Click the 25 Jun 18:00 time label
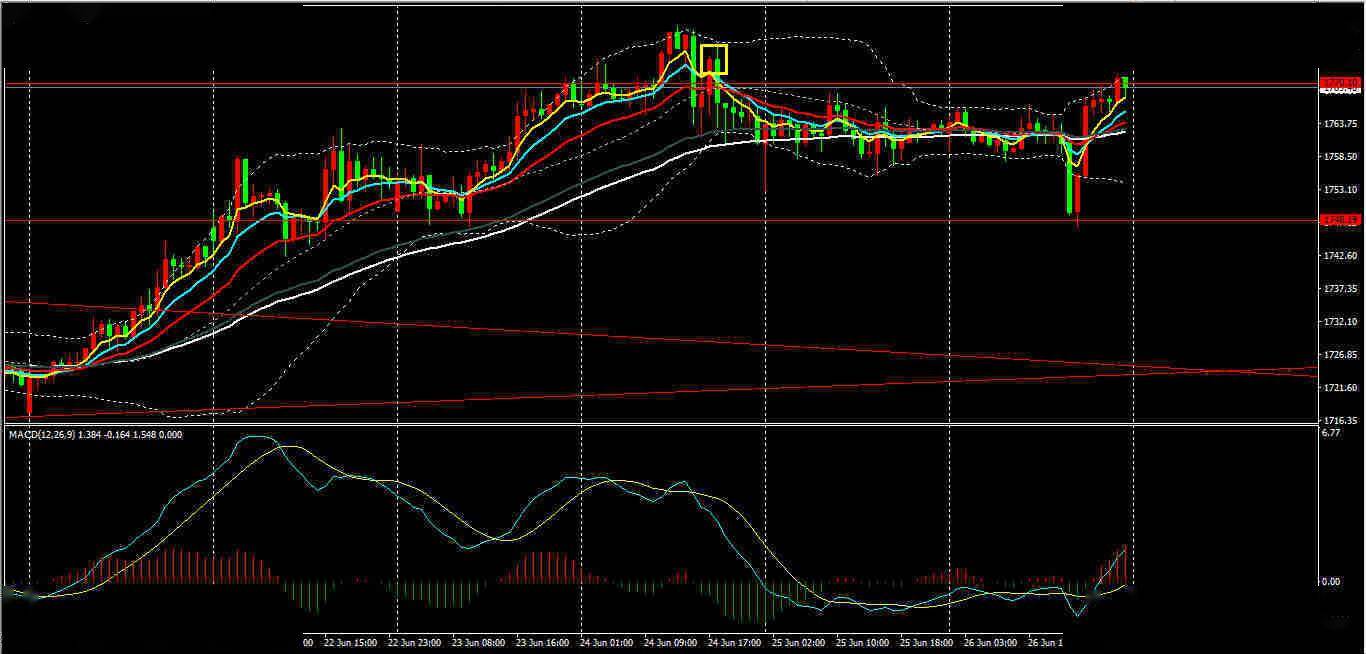 click(927, 643)
